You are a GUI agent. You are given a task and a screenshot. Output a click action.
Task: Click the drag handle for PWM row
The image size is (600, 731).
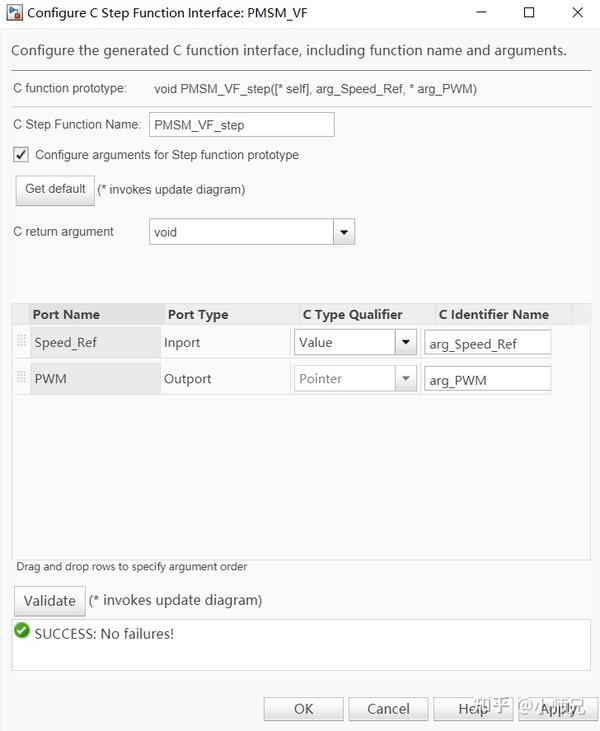[x=21, y=378]
